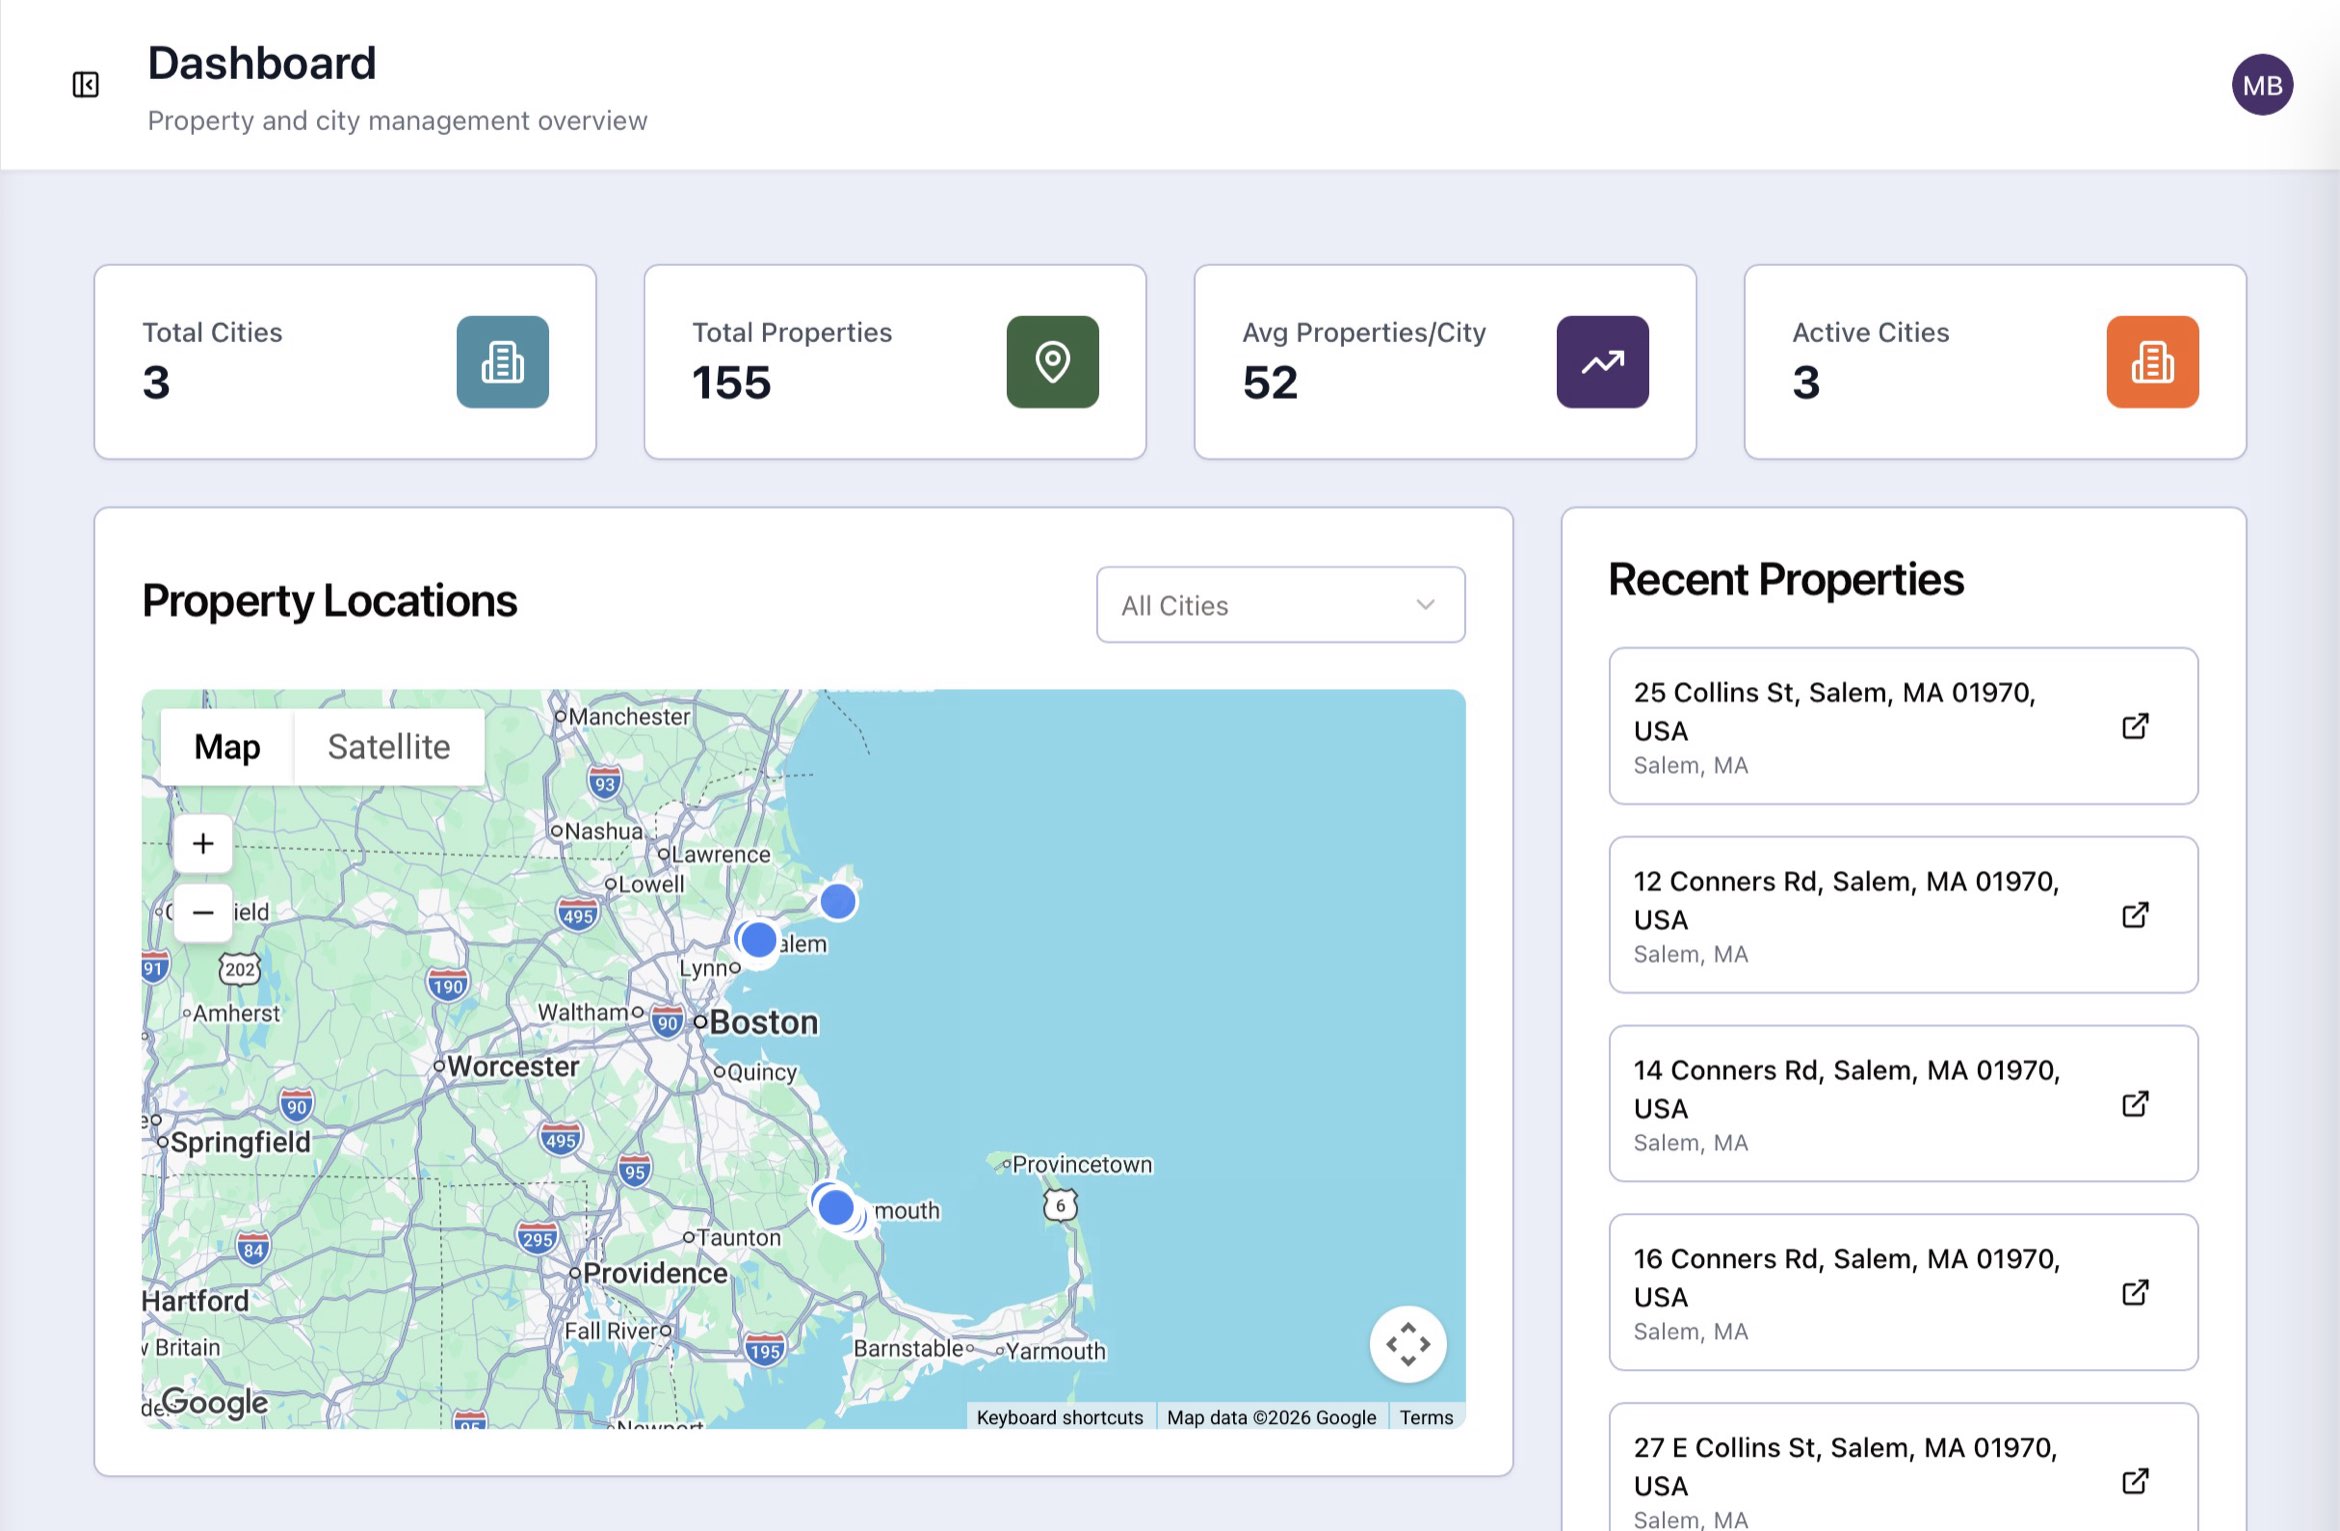Viewport: 2340px width, 1531px height.
Task: Open the 14 Conners Rd property card
Action: coord(1903,1104)
